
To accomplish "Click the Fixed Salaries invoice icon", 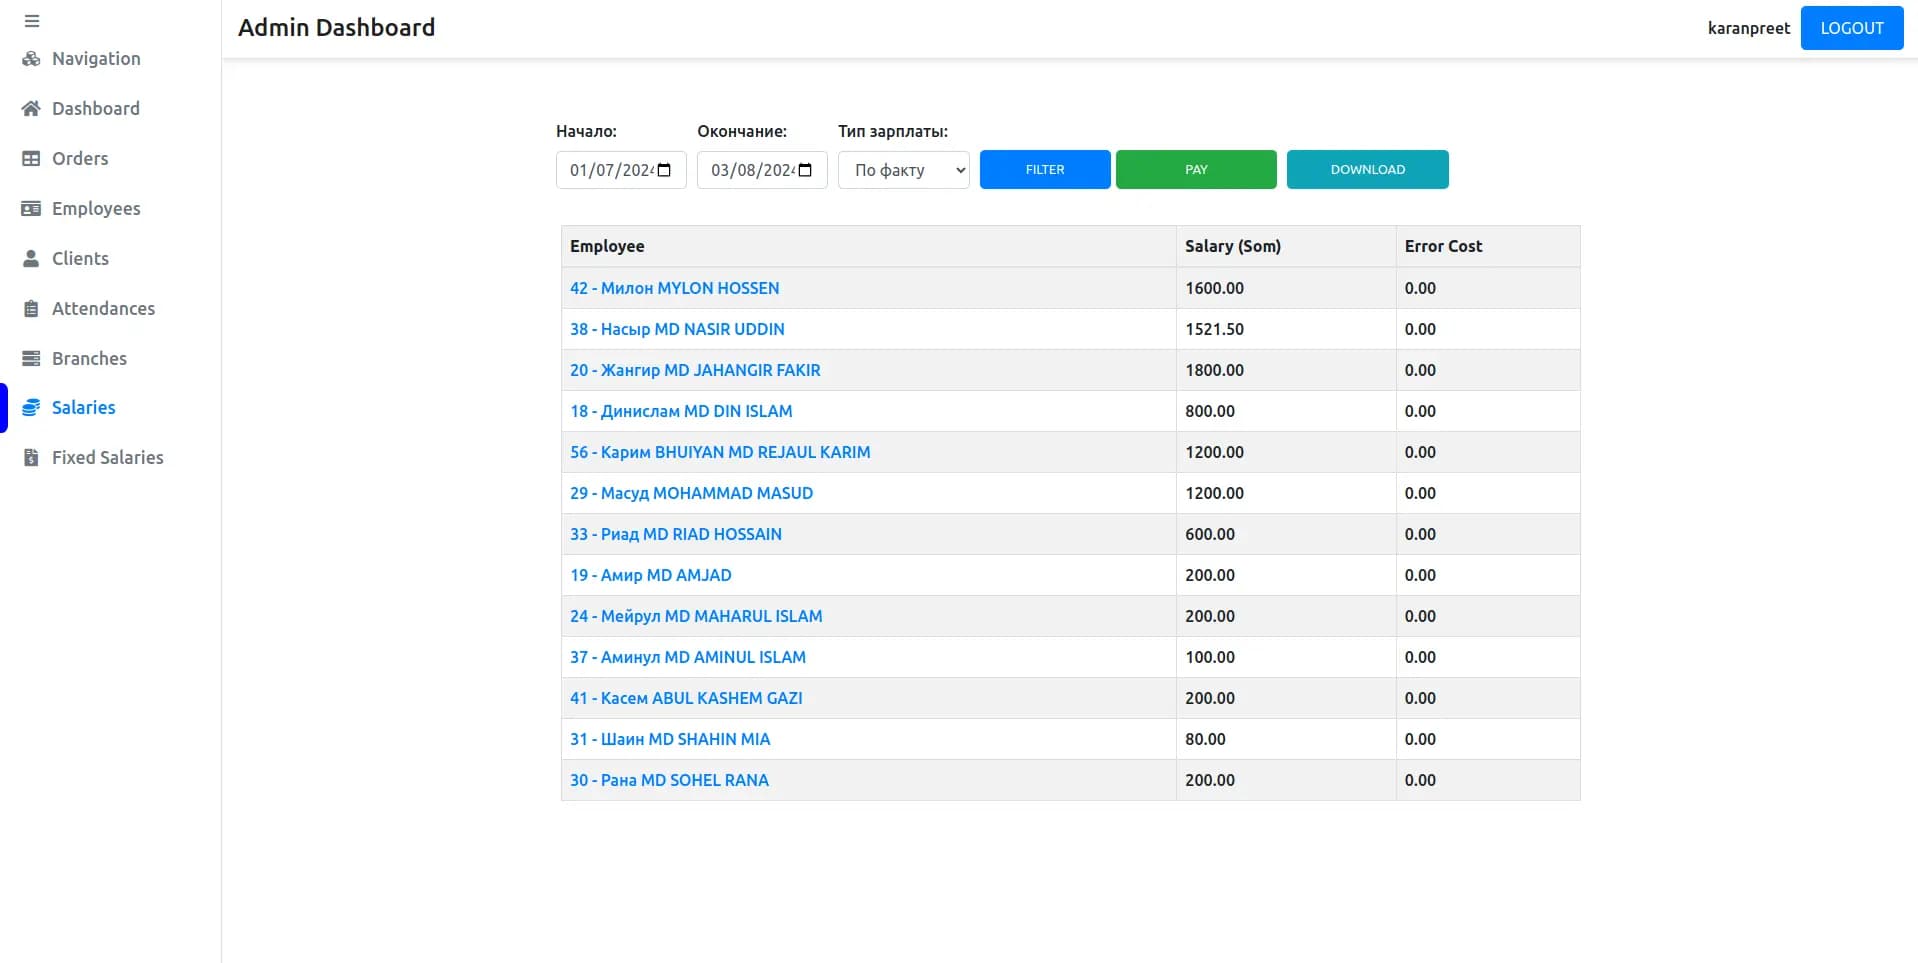I will [31, 458].
